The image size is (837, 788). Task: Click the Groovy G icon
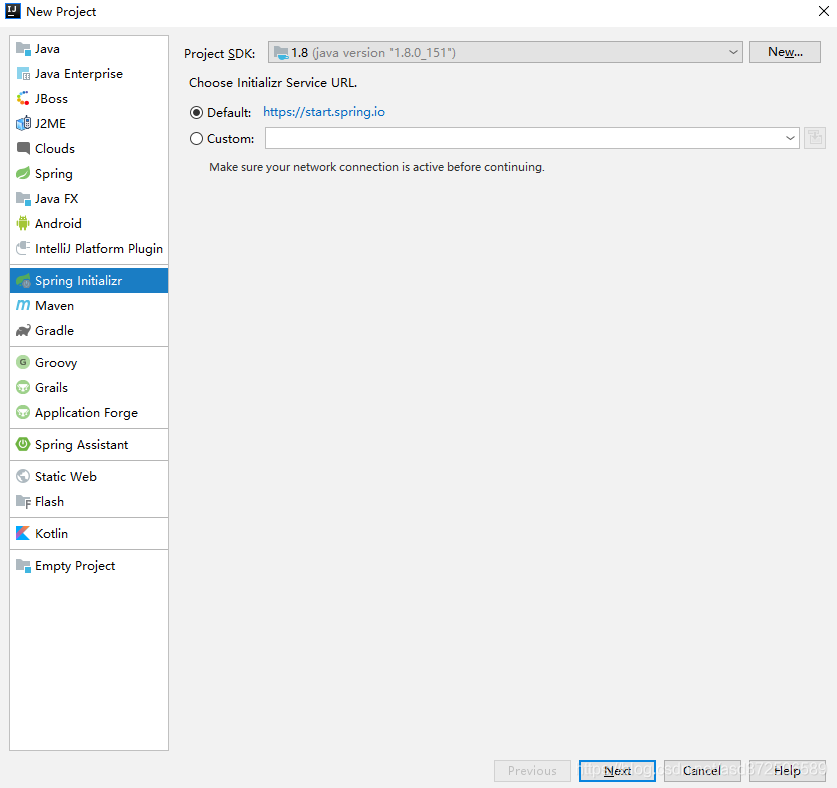[x=23, y=362]
